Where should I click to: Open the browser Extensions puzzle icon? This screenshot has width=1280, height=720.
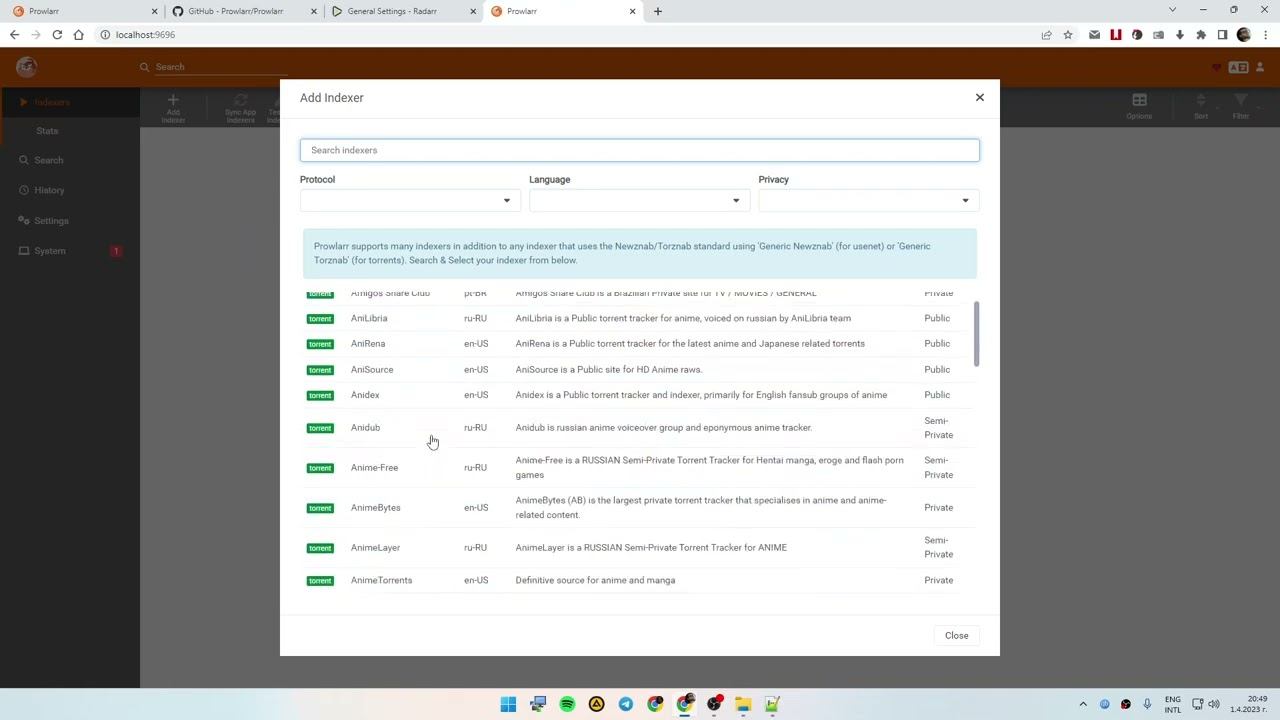coord(1201,35)
